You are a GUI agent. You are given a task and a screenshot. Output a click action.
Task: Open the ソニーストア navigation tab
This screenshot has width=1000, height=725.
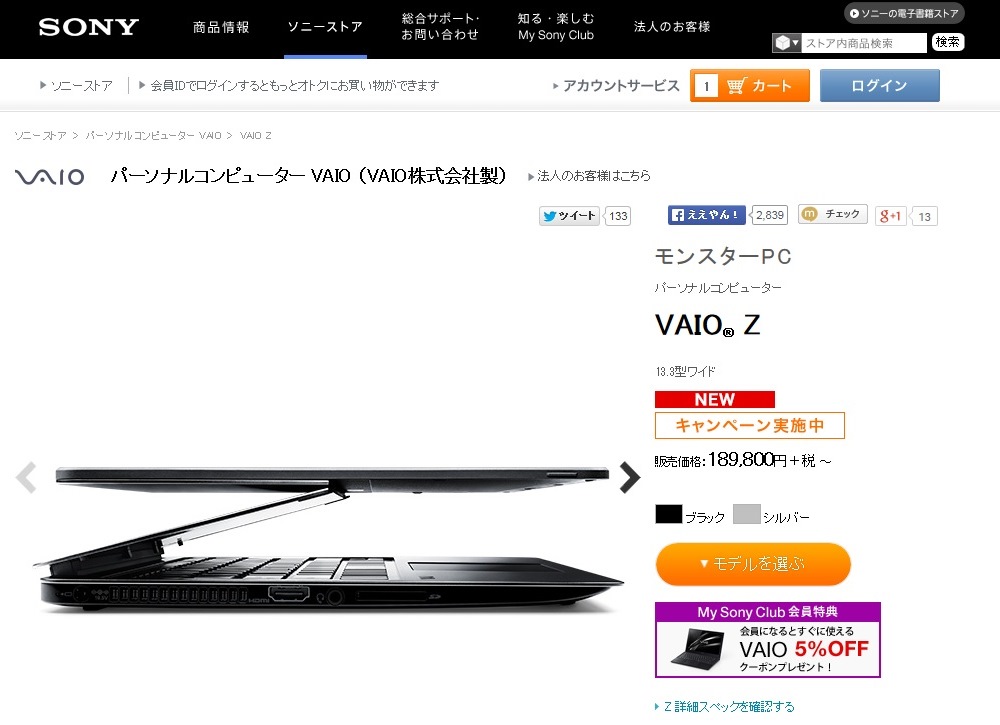[325, 27]
